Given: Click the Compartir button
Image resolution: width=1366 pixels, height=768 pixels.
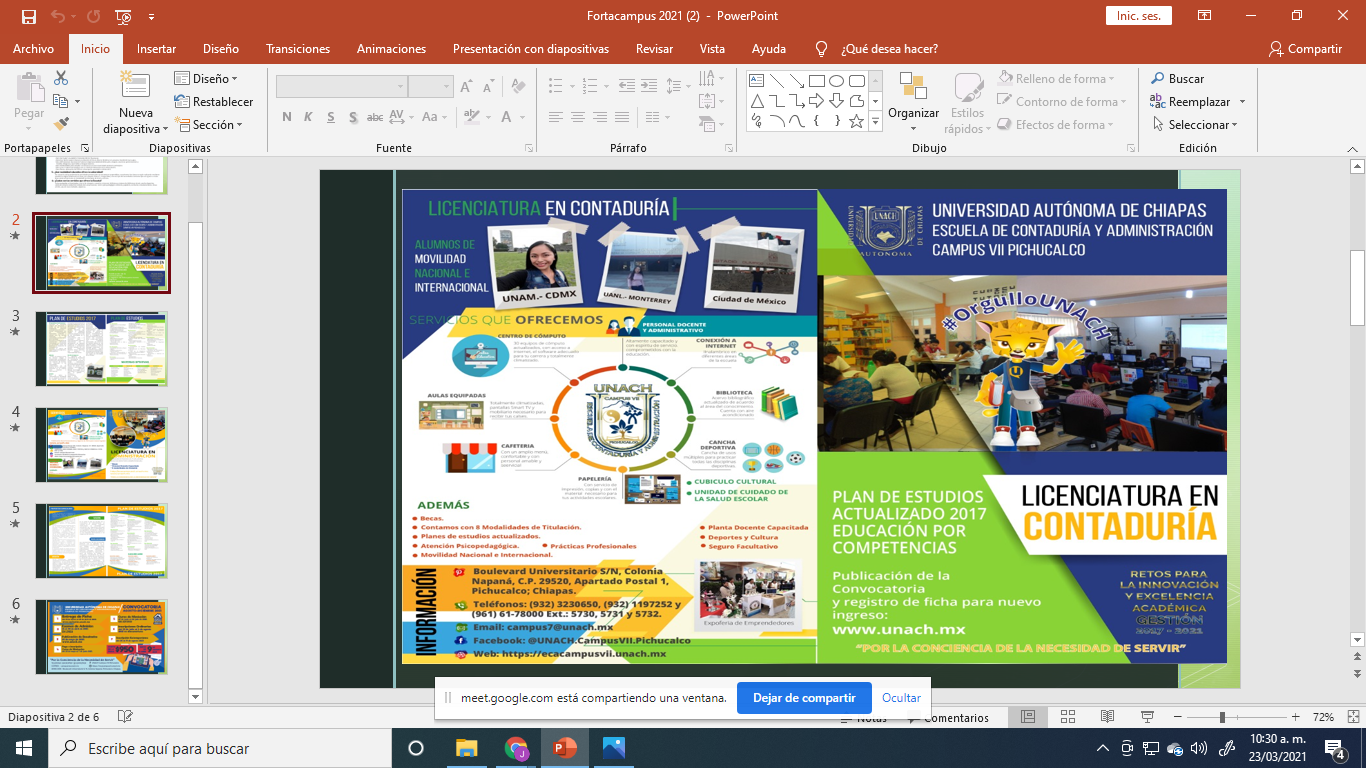Looking at the screenshot, I should tap(1305, 48).
